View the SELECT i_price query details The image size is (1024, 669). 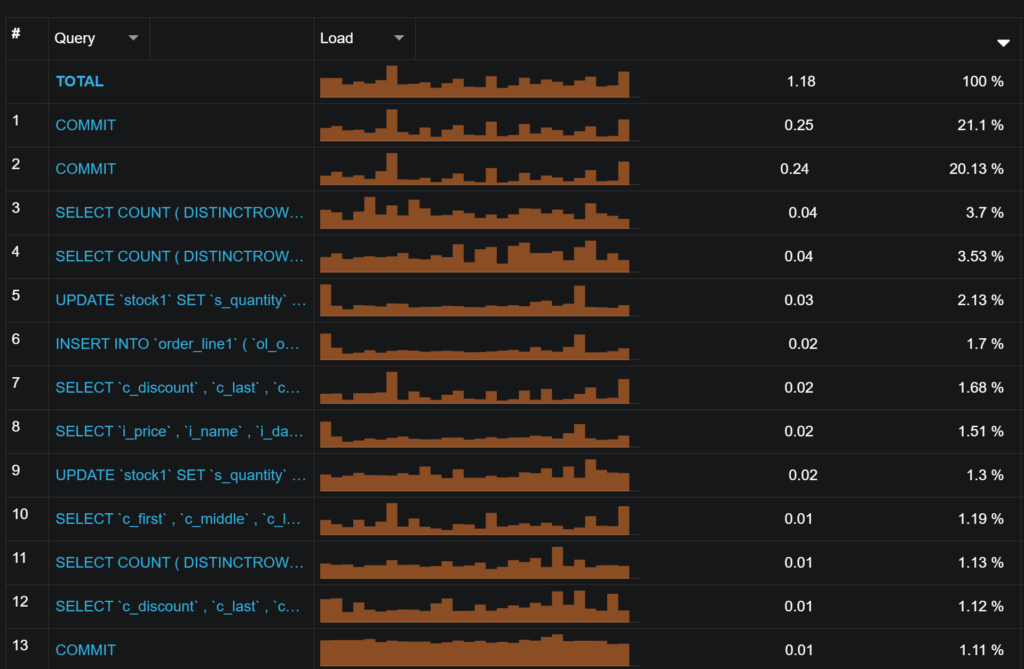point(180,431)
